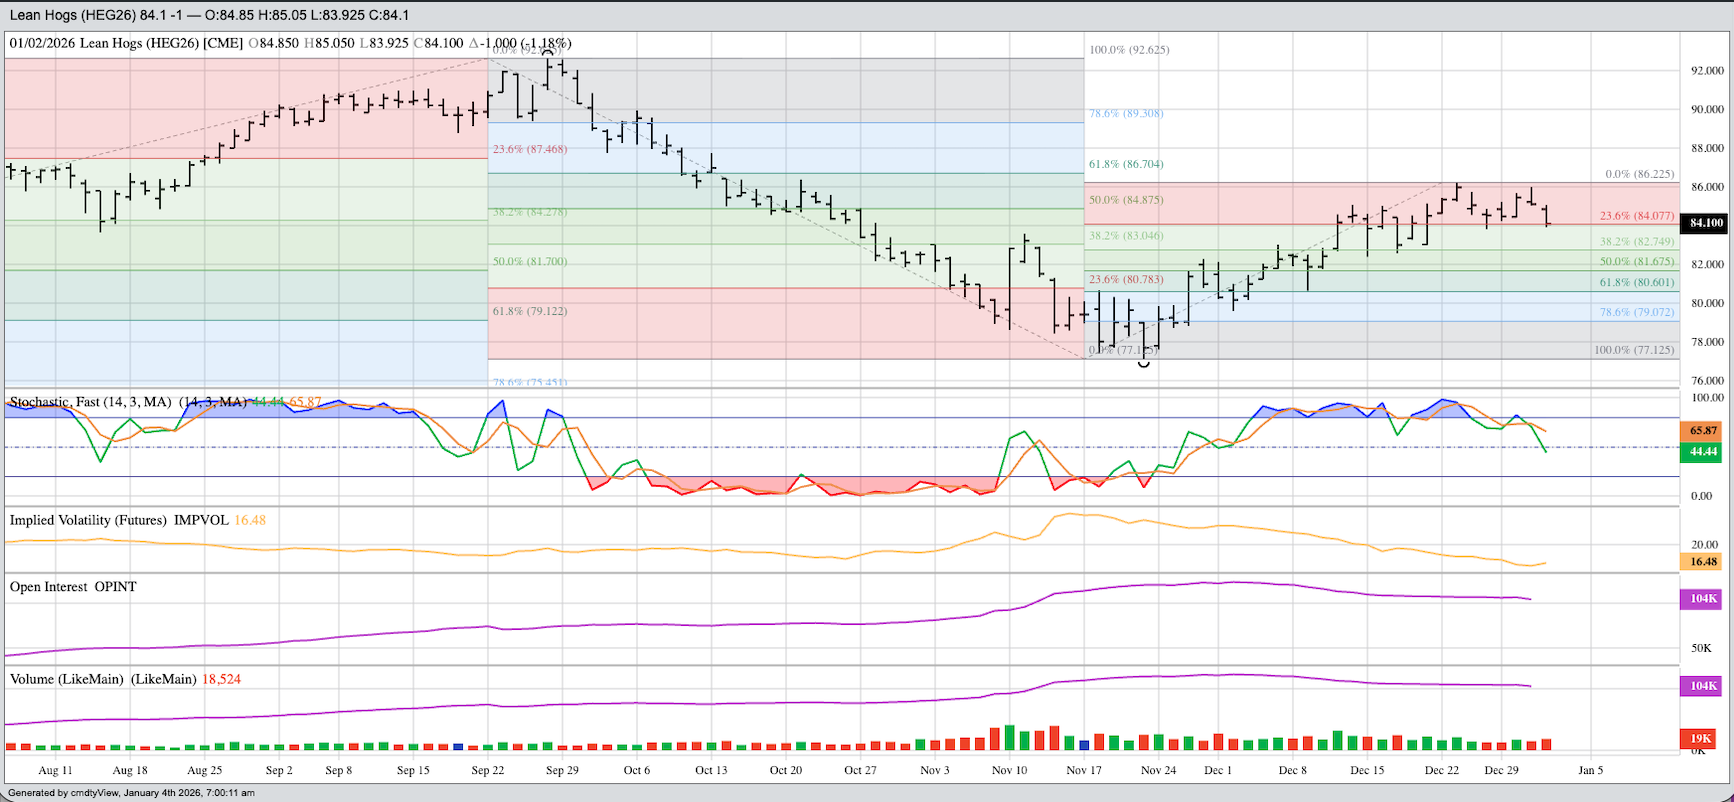Click the purple 104K tag in Open Interest panel
This screenshot has height=802, width=1734.
[1703, 599]
